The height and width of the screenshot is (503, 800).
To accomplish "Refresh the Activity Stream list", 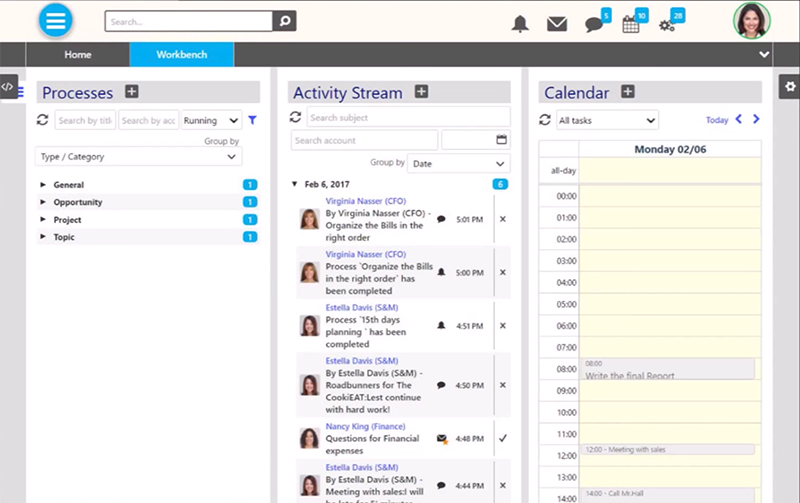I will [x=296, y=117].
